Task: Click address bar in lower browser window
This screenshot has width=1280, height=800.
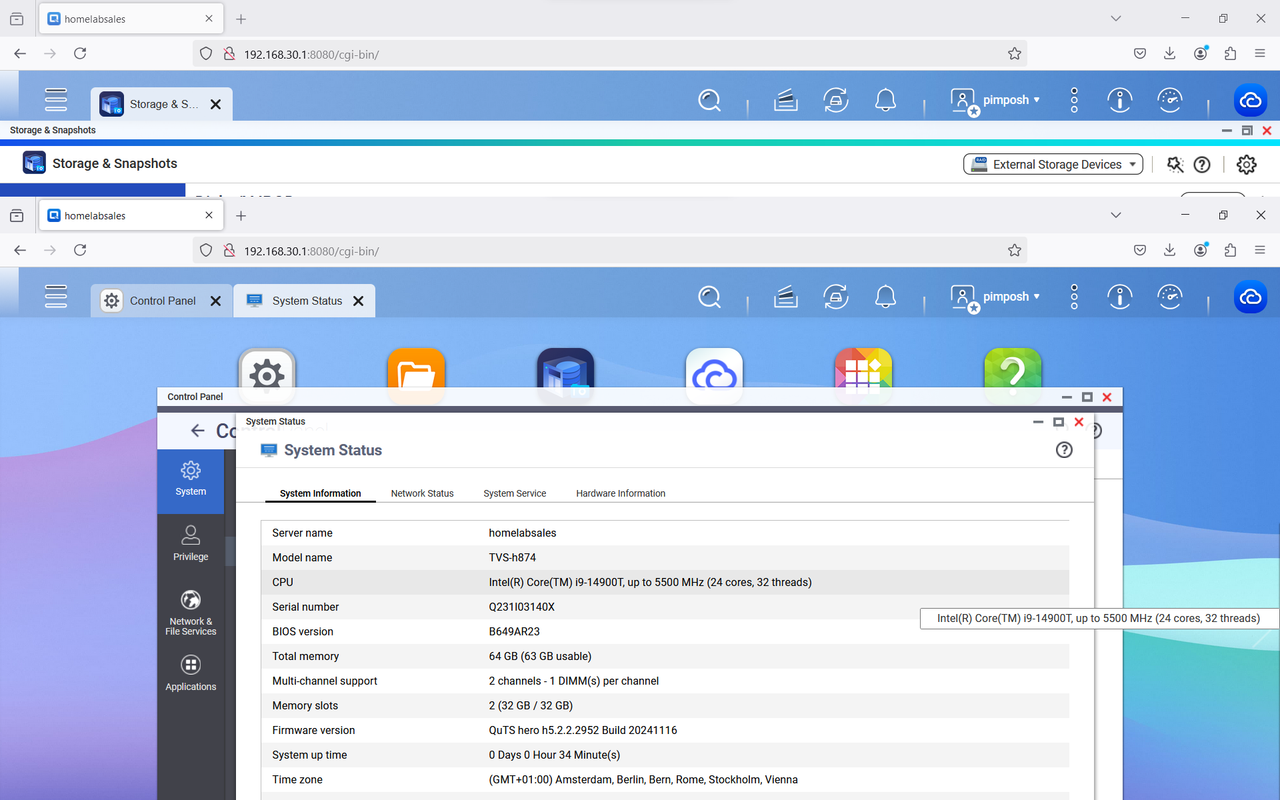Action: (x=610, y=251)
